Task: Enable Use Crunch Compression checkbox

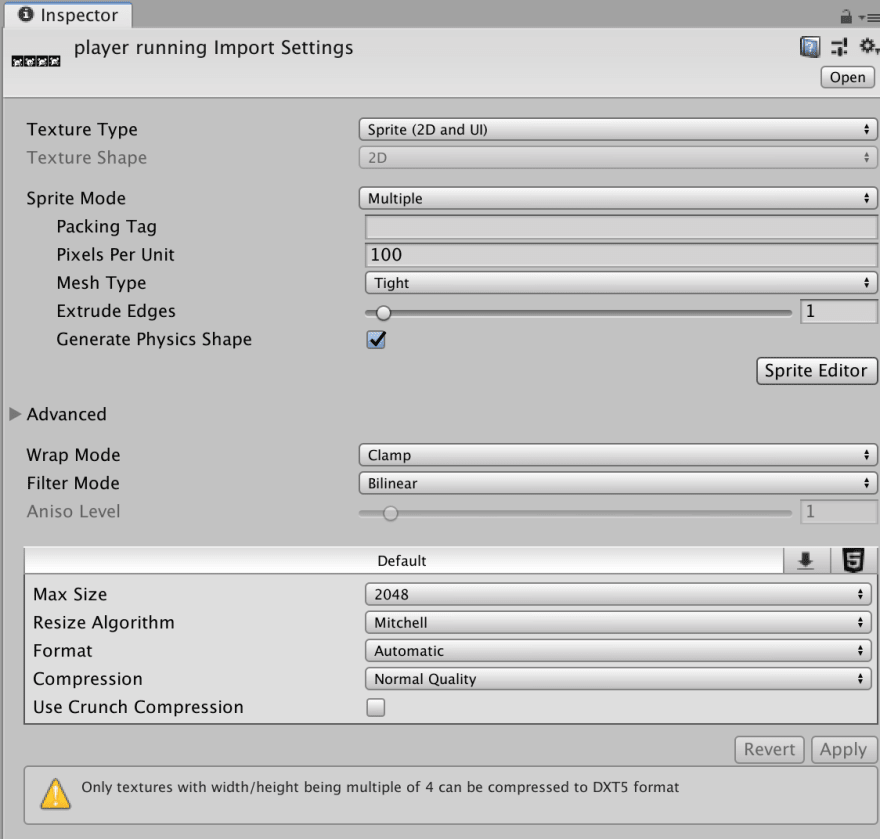Action: pos(375,708)
